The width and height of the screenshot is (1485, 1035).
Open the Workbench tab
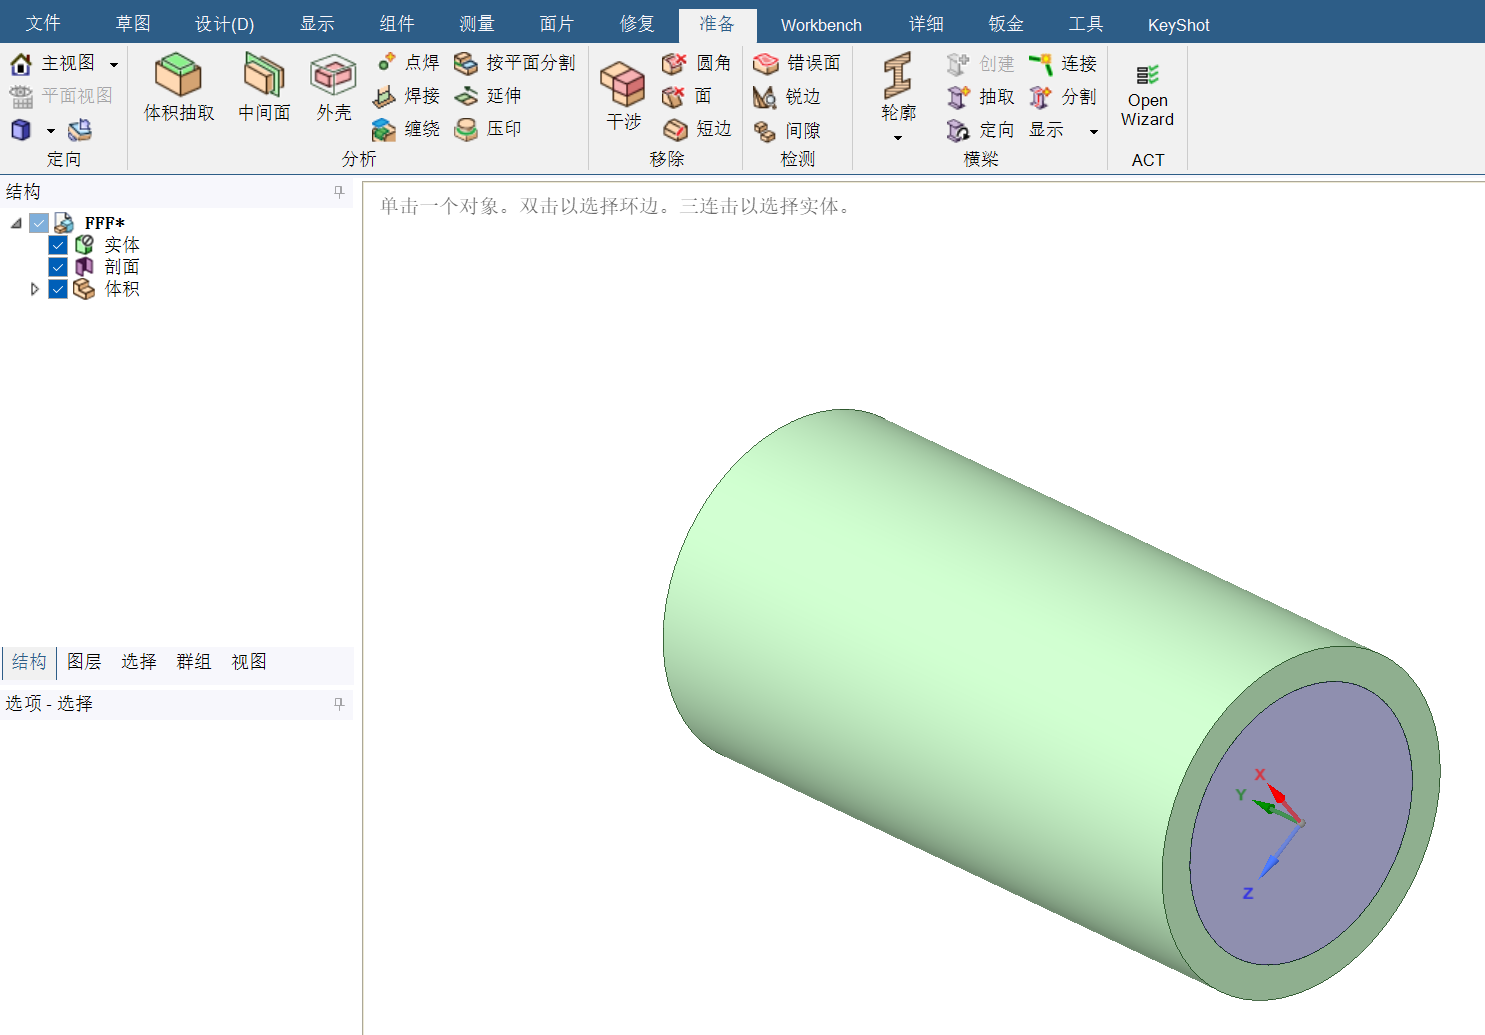821,25
